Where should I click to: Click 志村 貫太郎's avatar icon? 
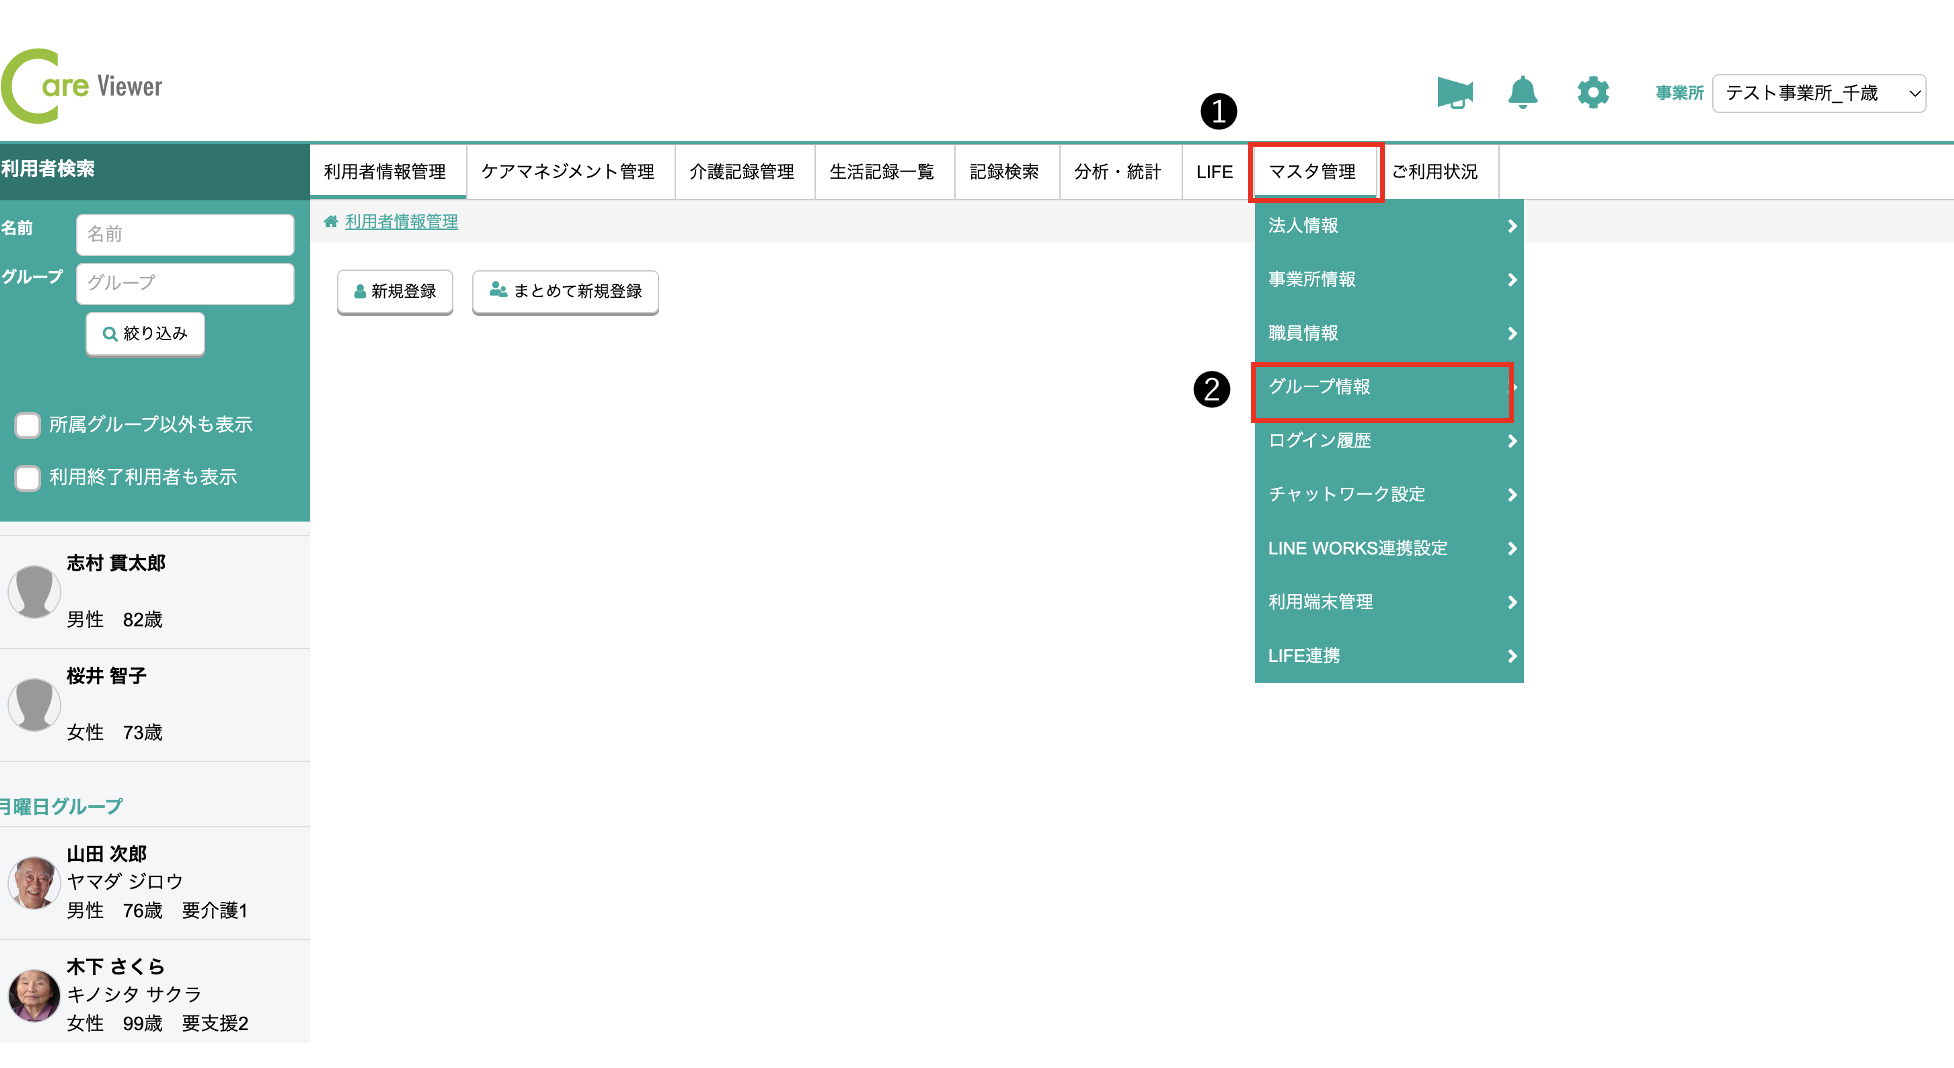coord(34,591)
